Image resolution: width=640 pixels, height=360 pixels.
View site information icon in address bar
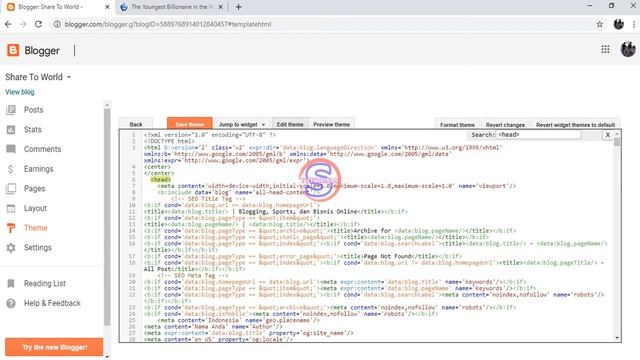point(57,24)
